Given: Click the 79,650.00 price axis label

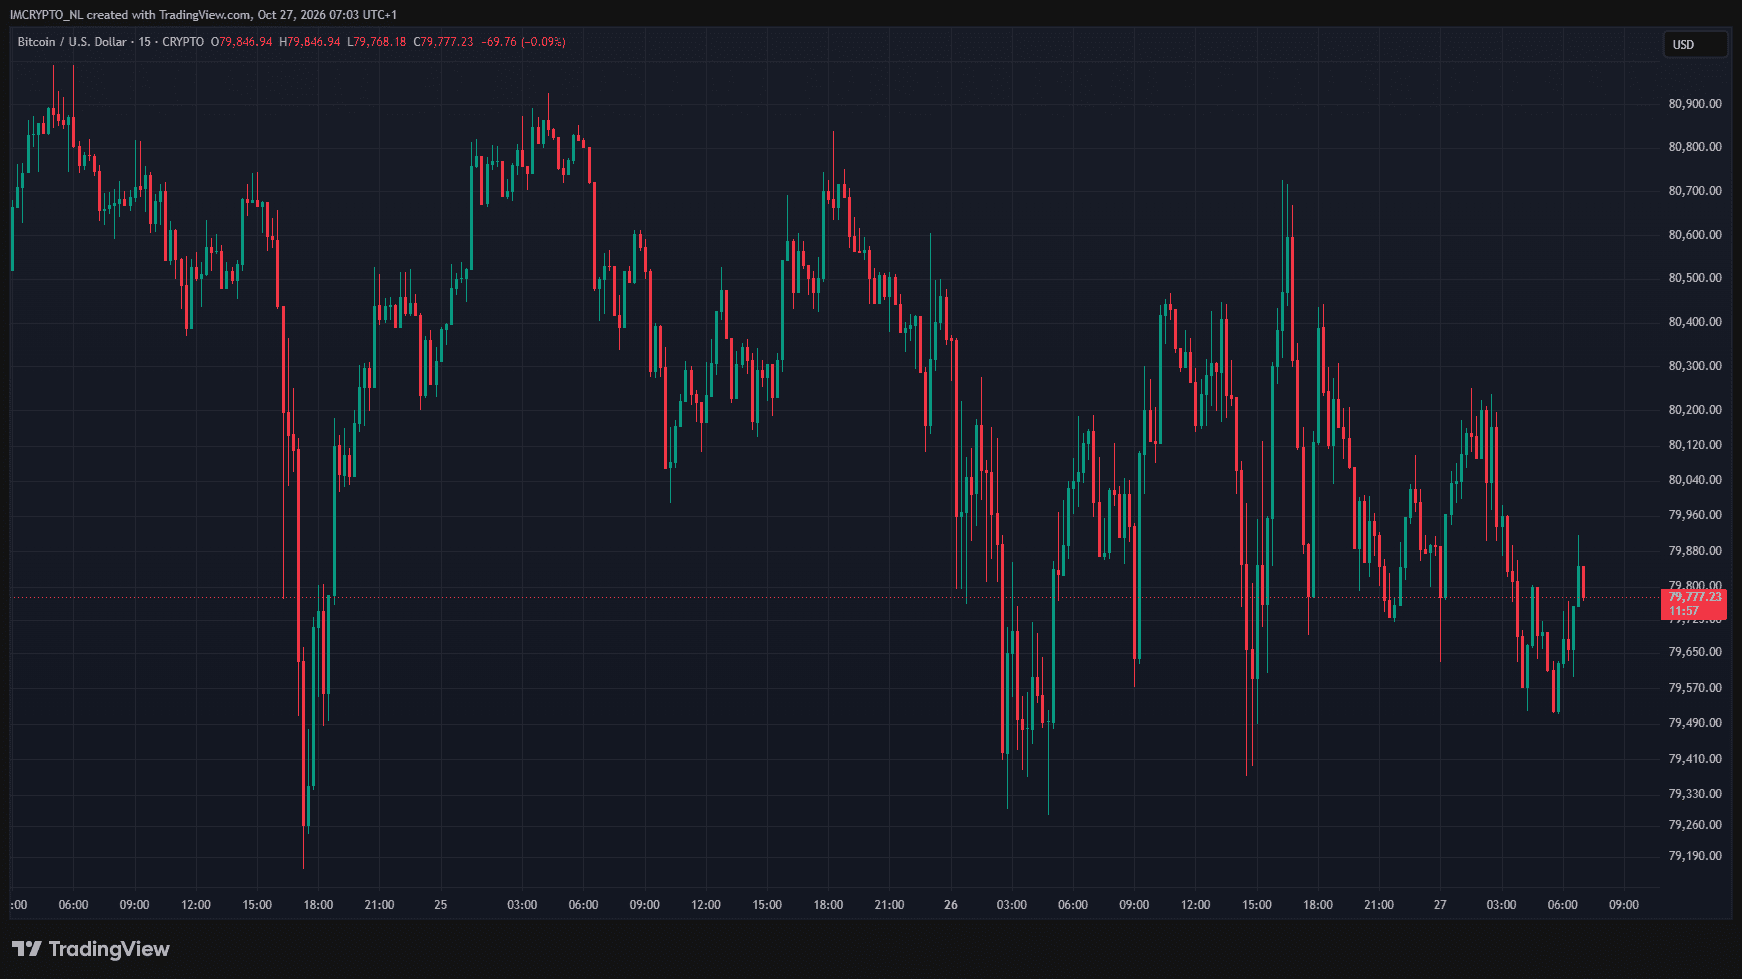Looking at the screenshot, I should pyautogui.click(x=1695, y=652).
